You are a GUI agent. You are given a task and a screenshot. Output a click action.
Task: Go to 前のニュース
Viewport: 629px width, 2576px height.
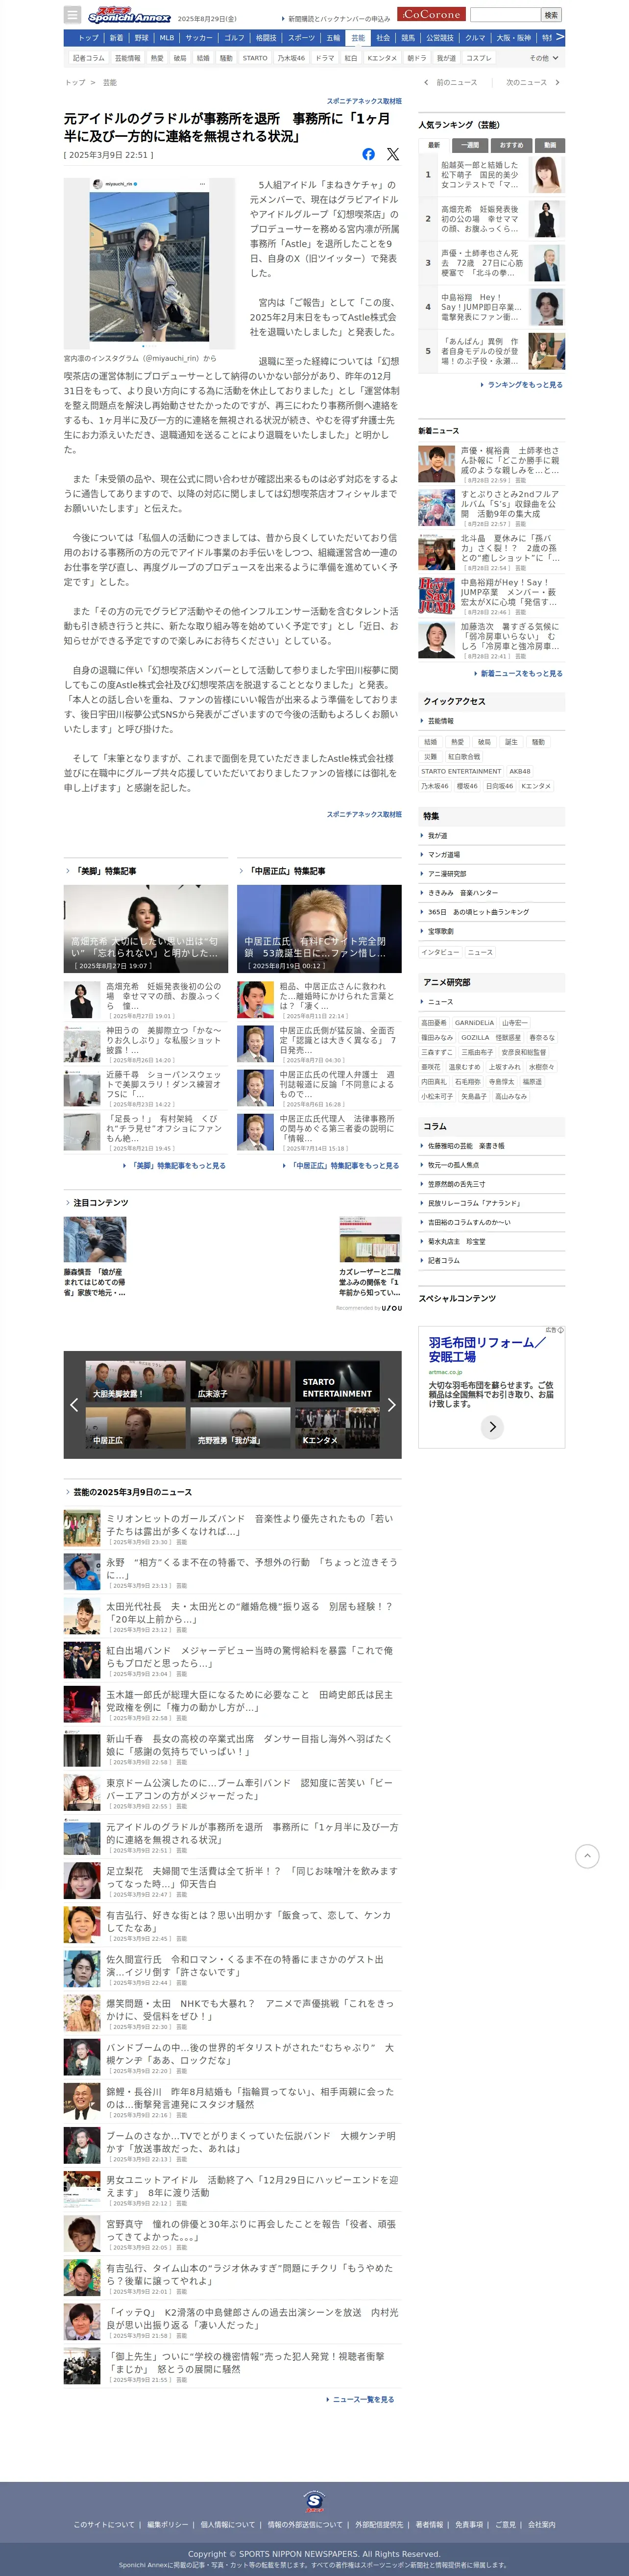click(452, 83)
